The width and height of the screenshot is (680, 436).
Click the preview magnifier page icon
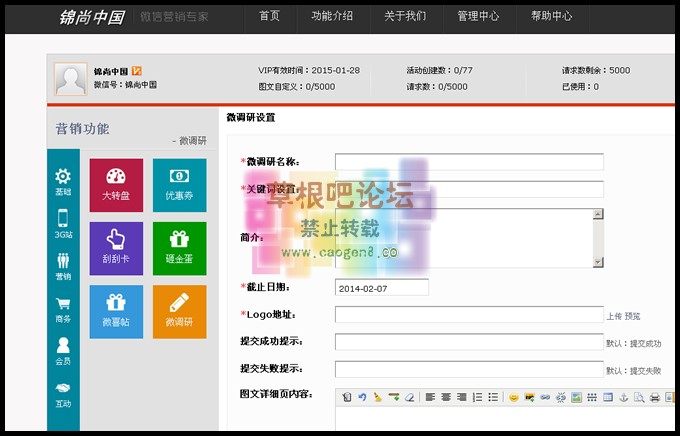pos(639,397)
